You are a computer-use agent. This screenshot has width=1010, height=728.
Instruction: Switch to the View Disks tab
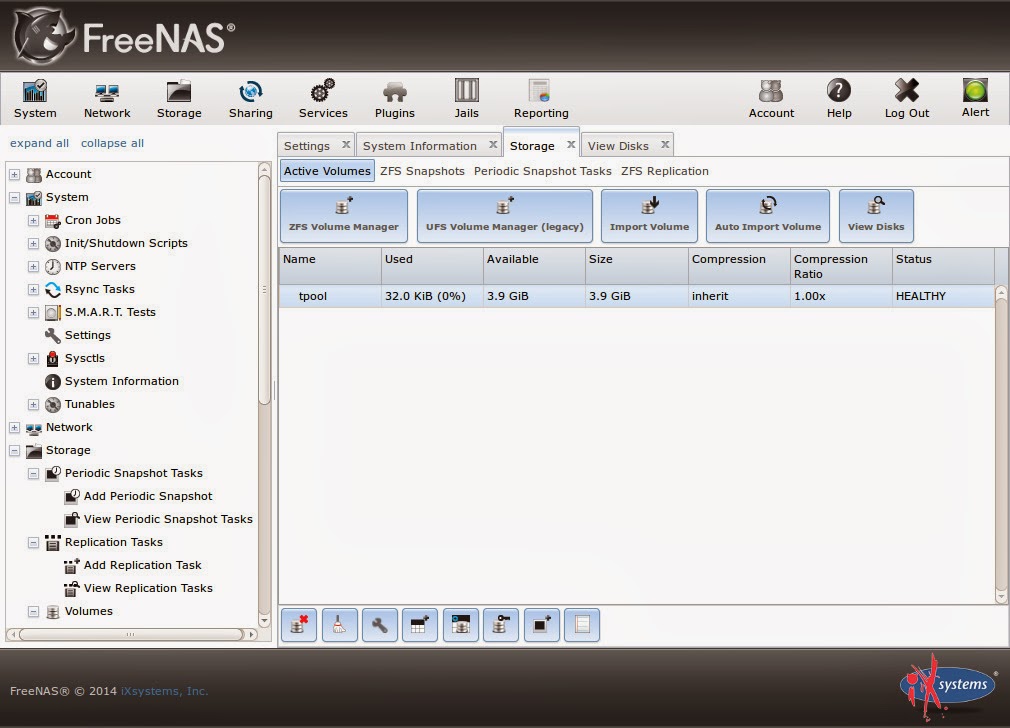(618, 146)
